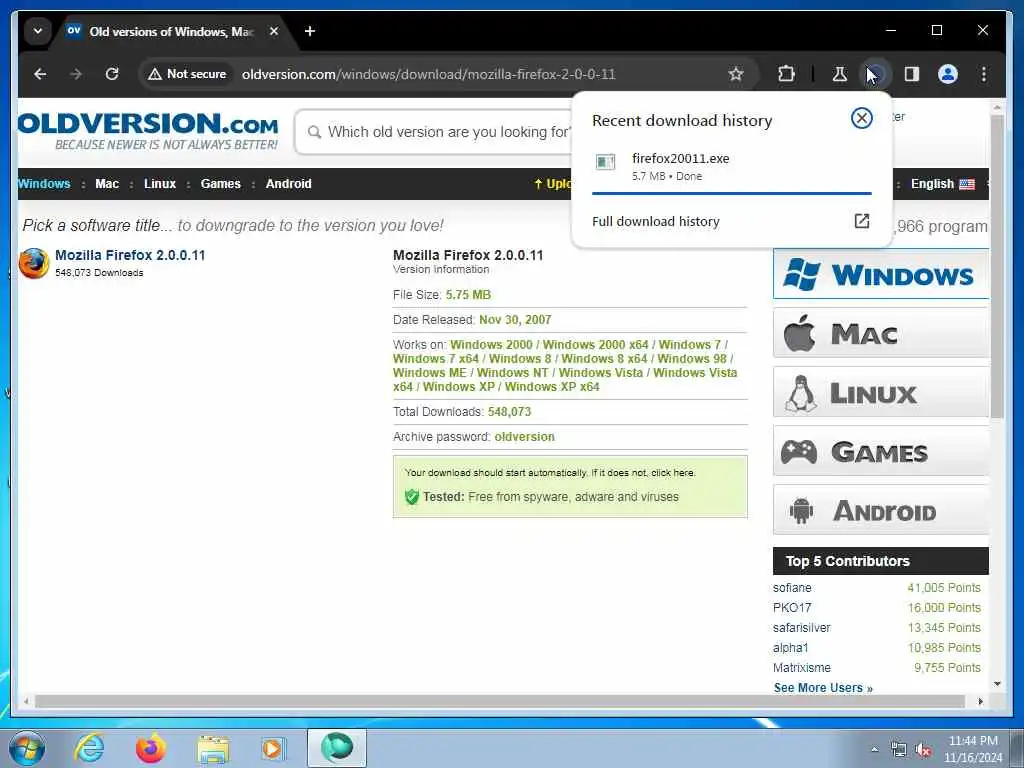Click the 'click here' download fallback text
The image size is (1024, 768).
(673, 473)
